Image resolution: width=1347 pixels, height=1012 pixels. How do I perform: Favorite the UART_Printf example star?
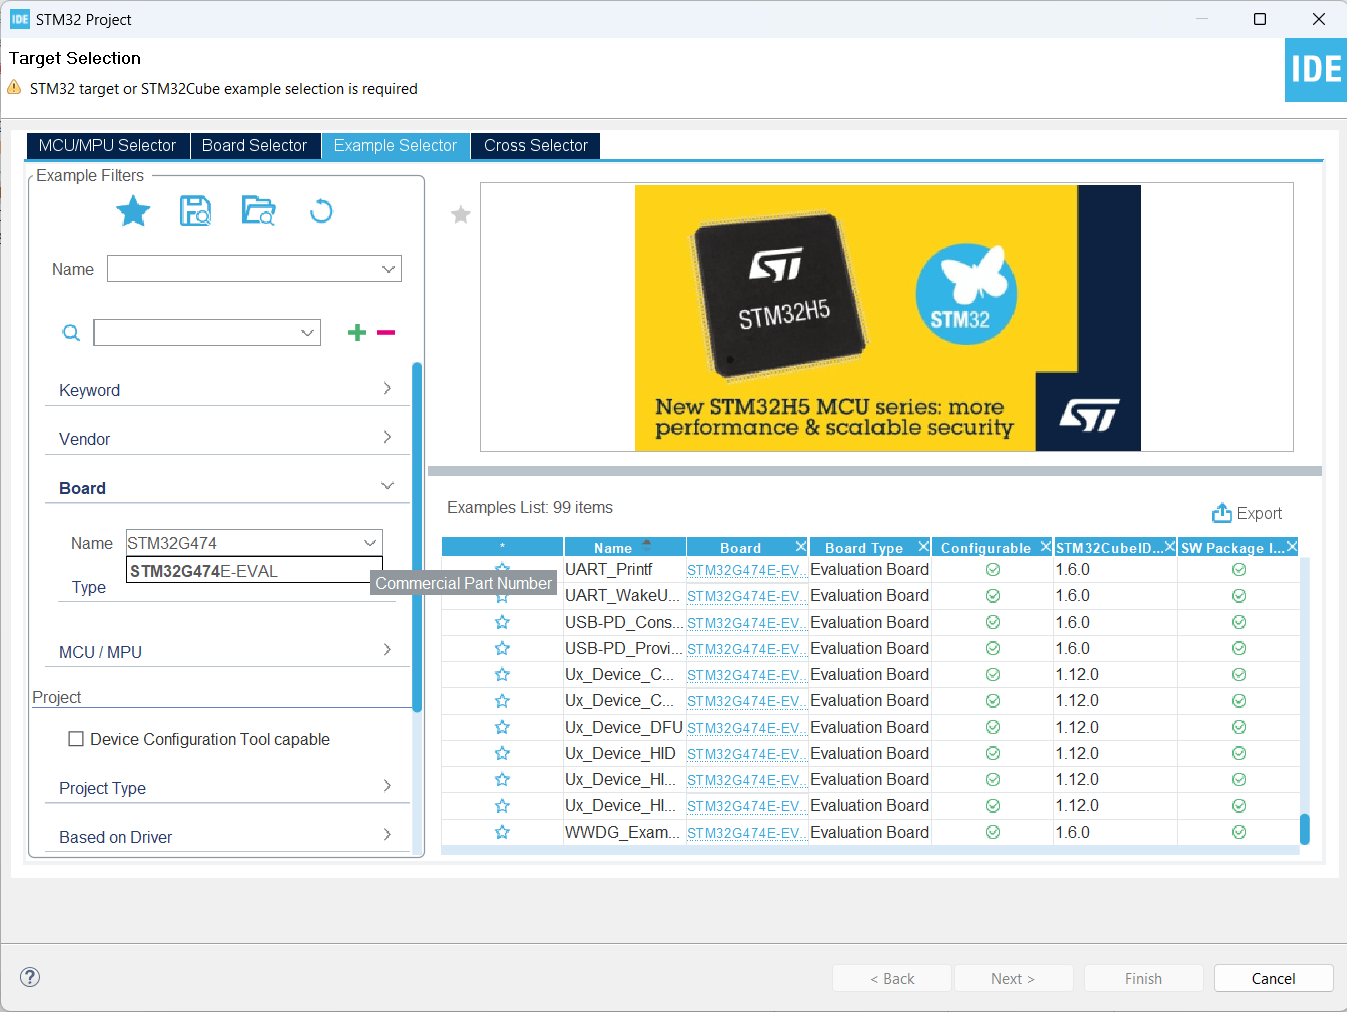tap(502, 568)
